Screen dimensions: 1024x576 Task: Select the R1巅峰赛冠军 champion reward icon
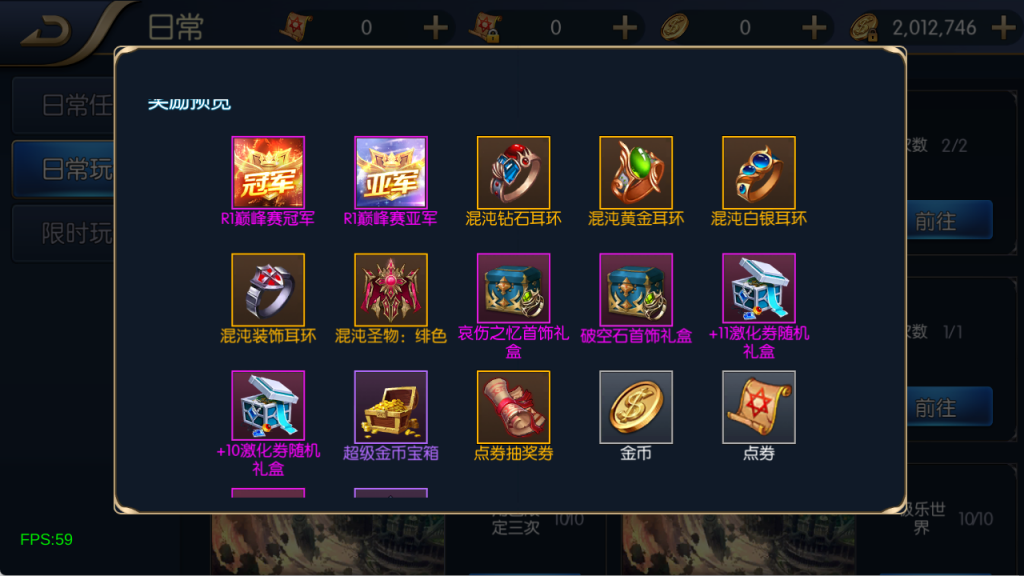[268, 172]
